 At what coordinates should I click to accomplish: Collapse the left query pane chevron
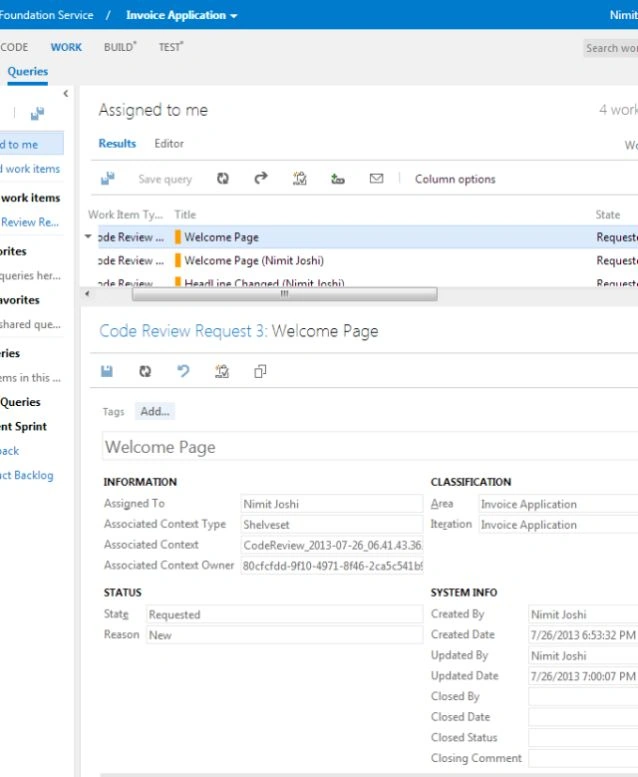65,93
